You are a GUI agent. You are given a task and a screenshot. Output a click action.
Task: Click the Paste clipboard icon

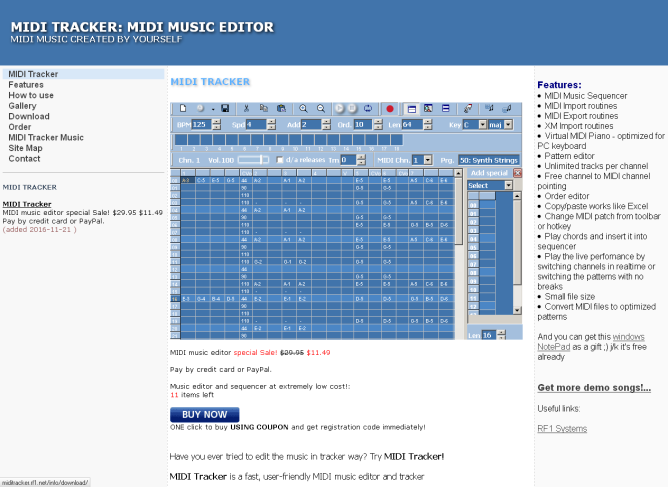(x=281, y=109)
